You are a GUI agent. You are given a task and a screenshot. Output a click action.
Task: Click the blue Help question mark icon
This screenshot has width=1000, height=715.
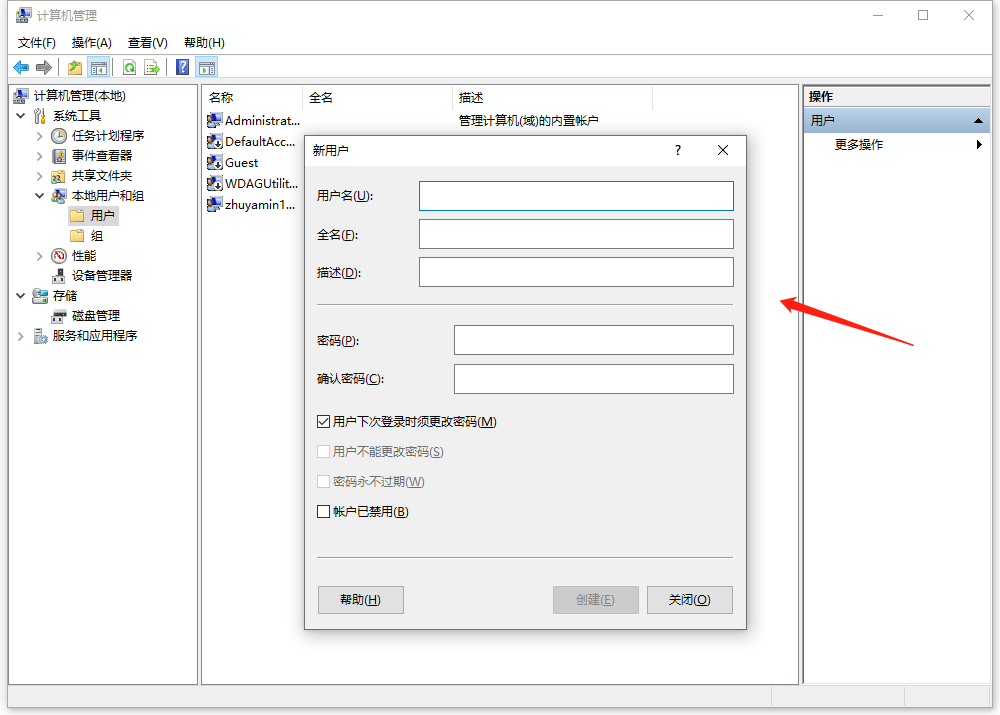182,67
